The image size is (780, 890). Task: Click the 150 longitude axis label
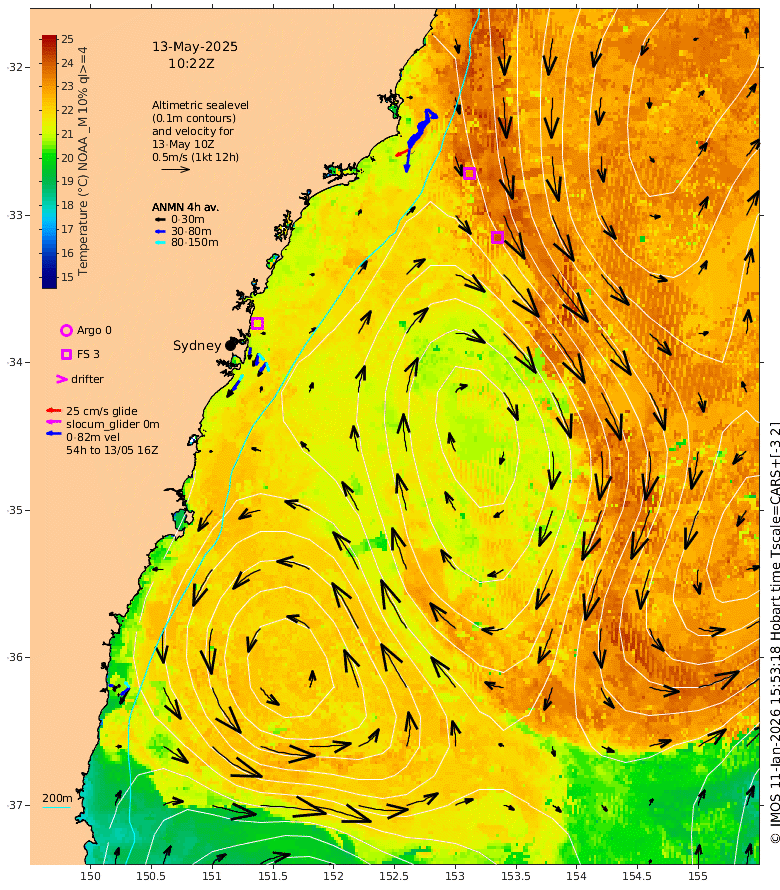pyautogui.click(x=90, y=876)
